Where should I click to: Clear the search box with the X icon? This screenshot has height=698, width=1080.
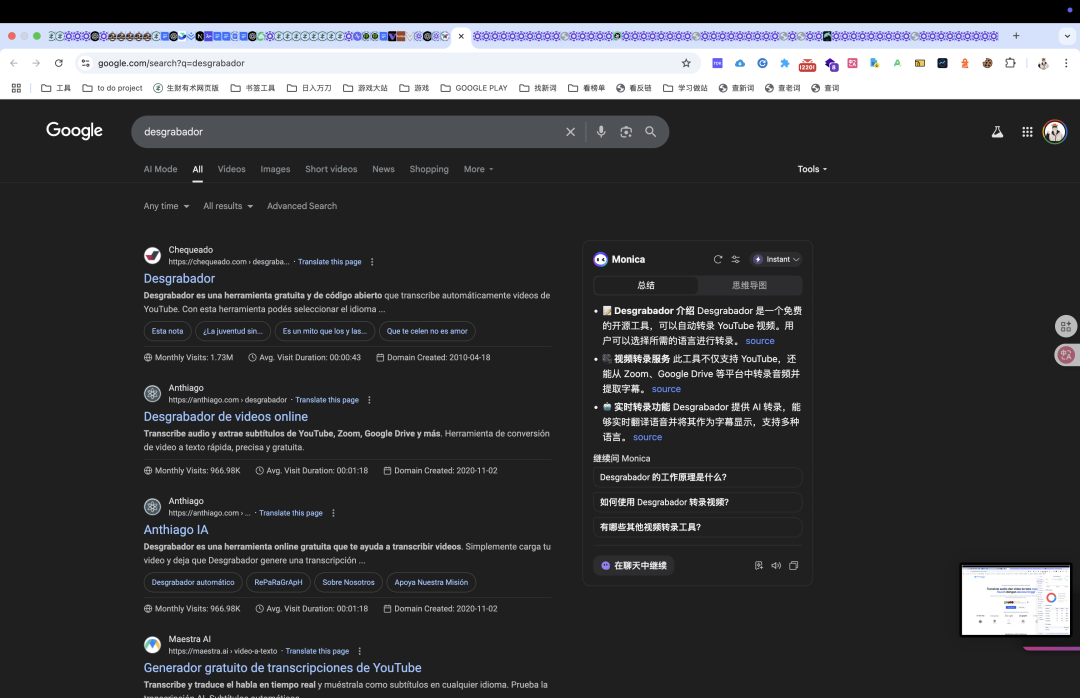point(570,132)
